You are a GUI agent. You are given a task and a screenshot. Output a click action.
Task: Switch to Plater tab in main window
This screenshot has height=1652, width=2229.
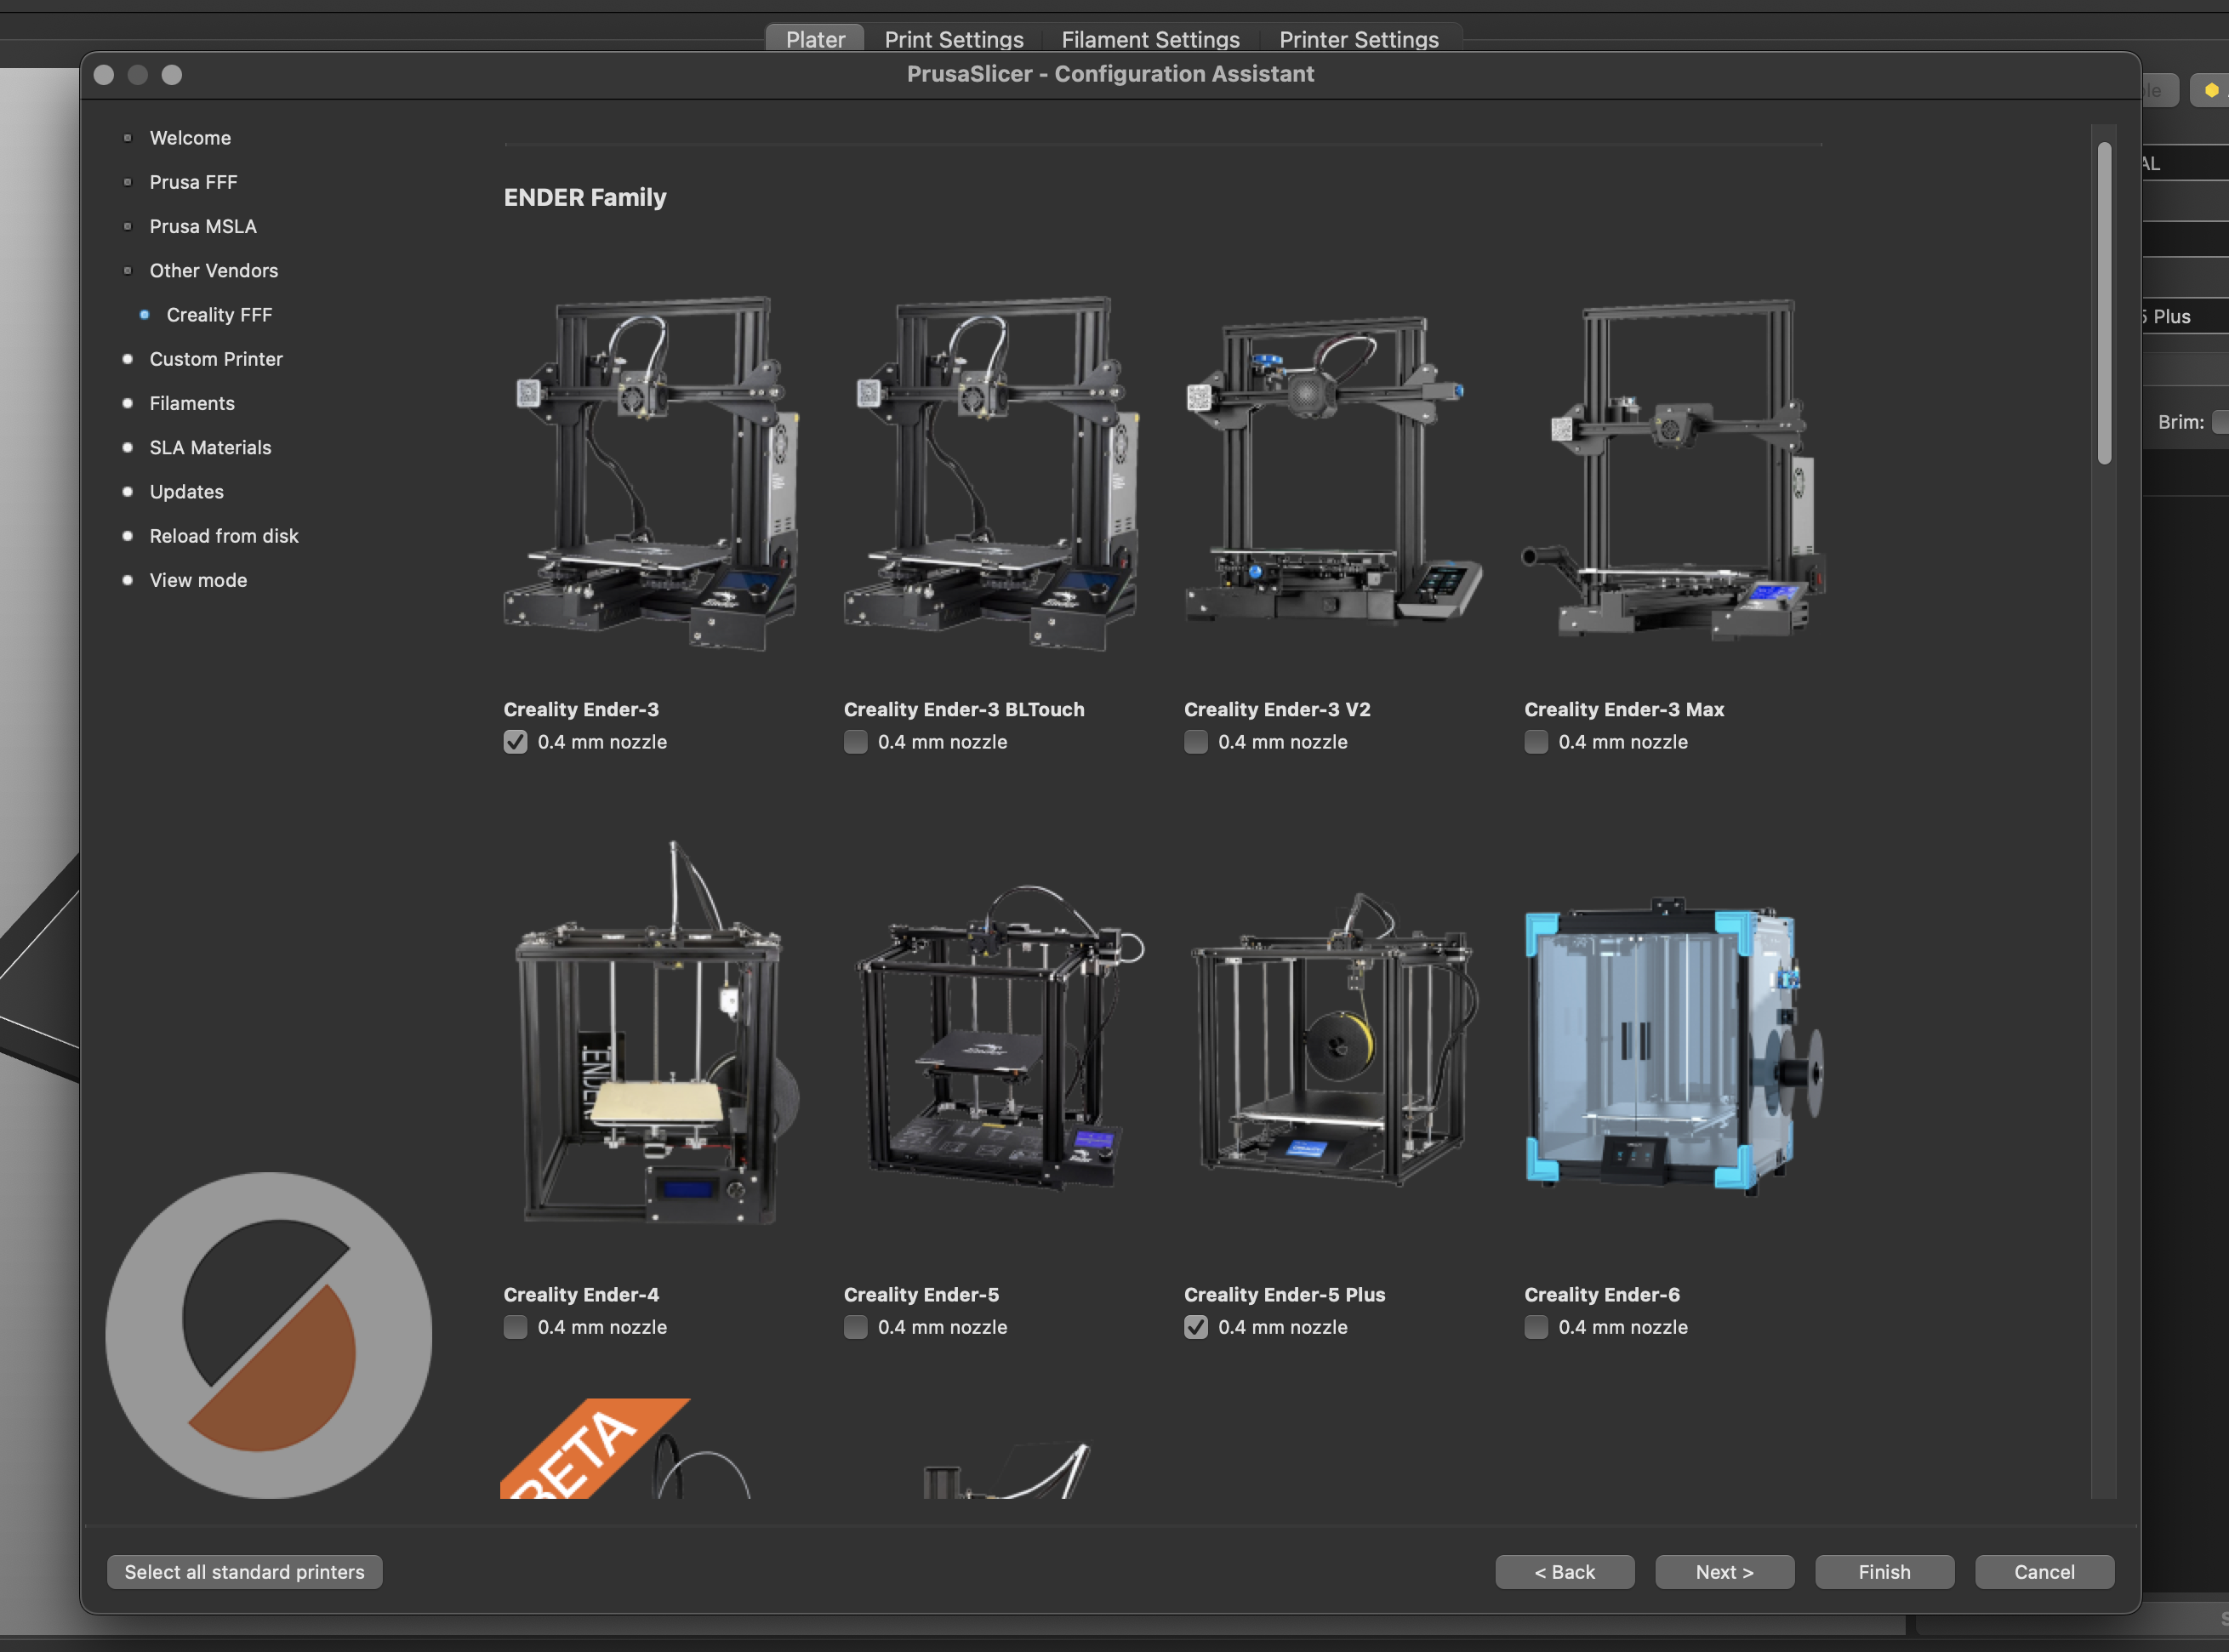pos(815,39)
